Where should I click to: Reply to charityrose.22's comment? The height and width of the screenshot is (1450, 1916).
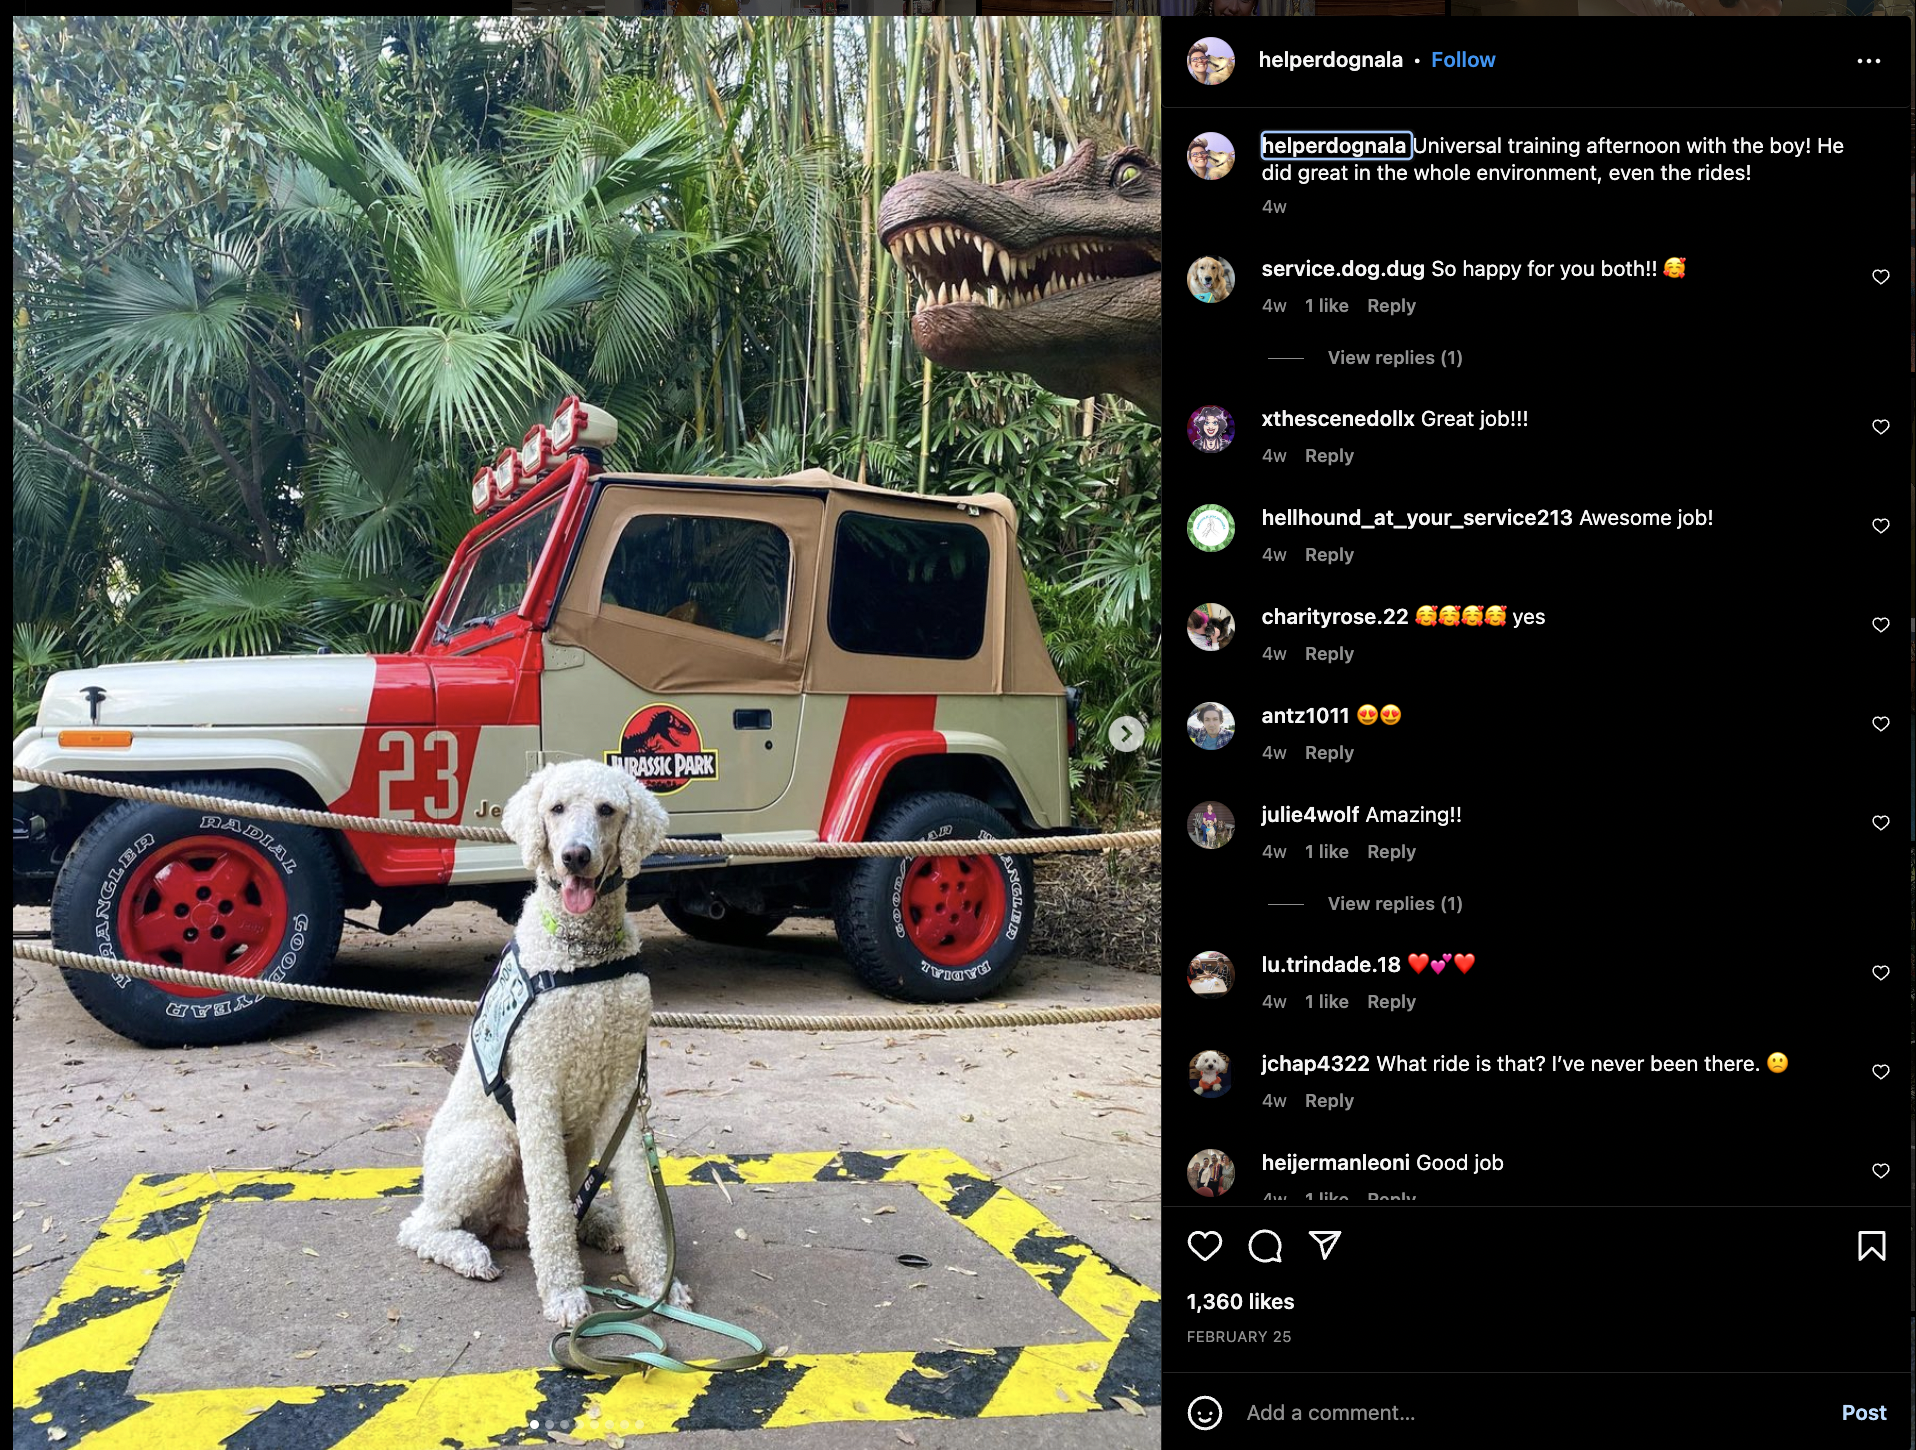(x=1329, y=654)
